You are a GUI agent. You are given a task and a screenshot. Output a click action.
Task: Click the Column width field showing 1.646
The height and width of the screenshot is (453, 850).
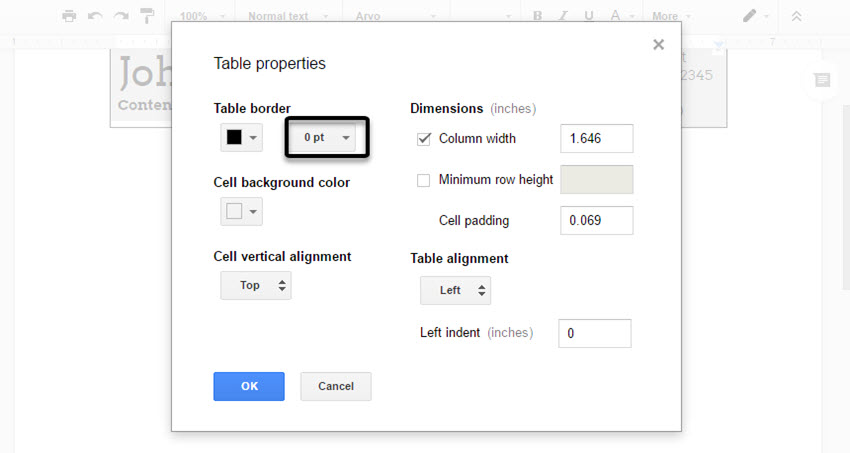point(597,139)
